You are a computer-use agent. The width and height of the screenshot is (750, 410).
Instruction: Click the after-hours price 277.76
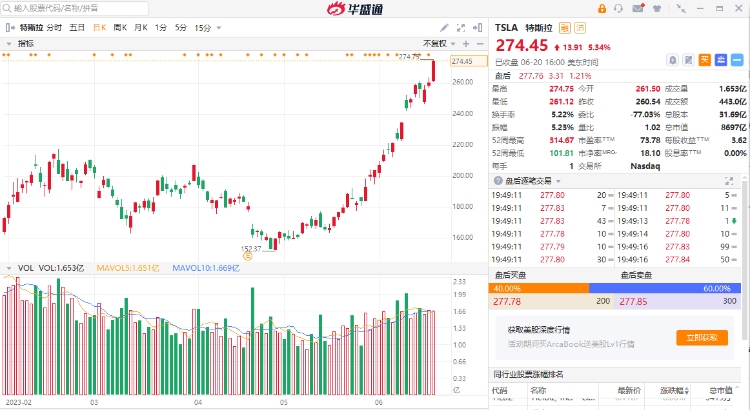click(x=531, y=76)
